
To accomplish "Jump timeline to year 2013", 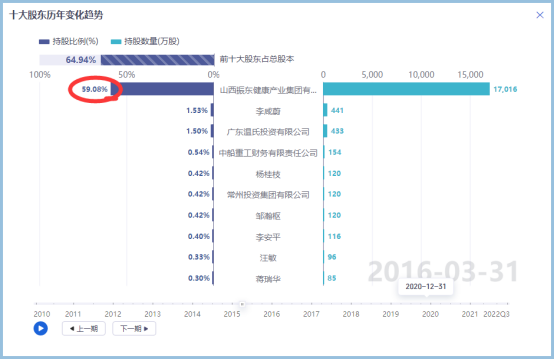I will (153, 314).
